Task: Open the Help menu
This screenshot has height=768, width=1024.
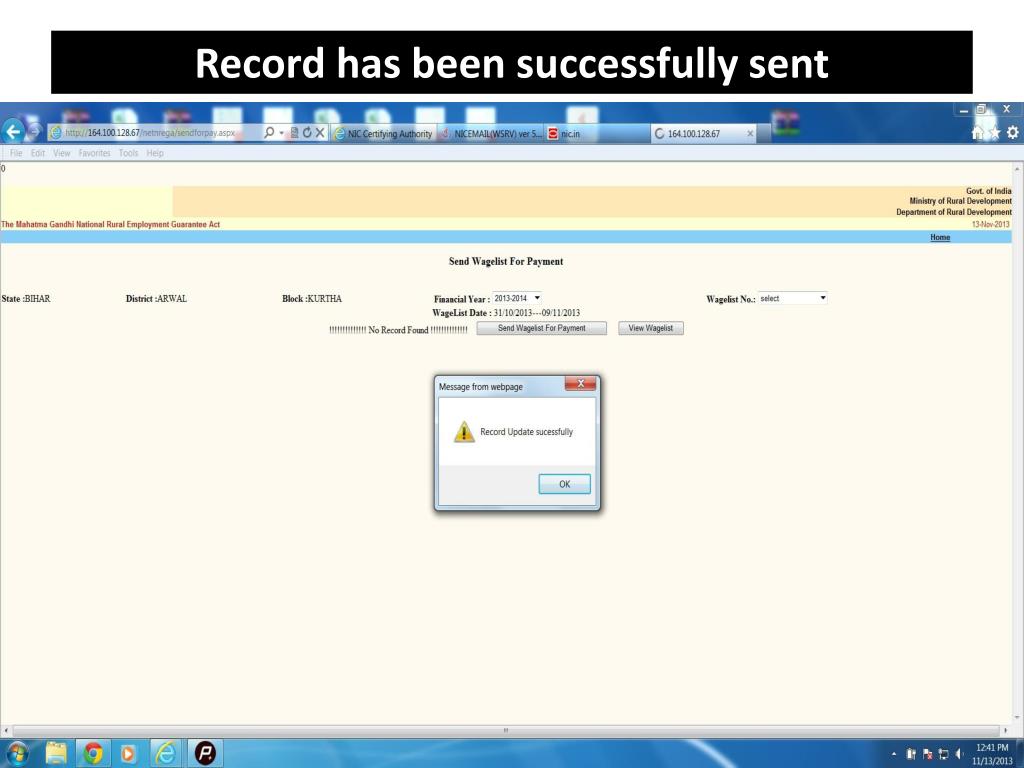Action: (x=155, y=153)
